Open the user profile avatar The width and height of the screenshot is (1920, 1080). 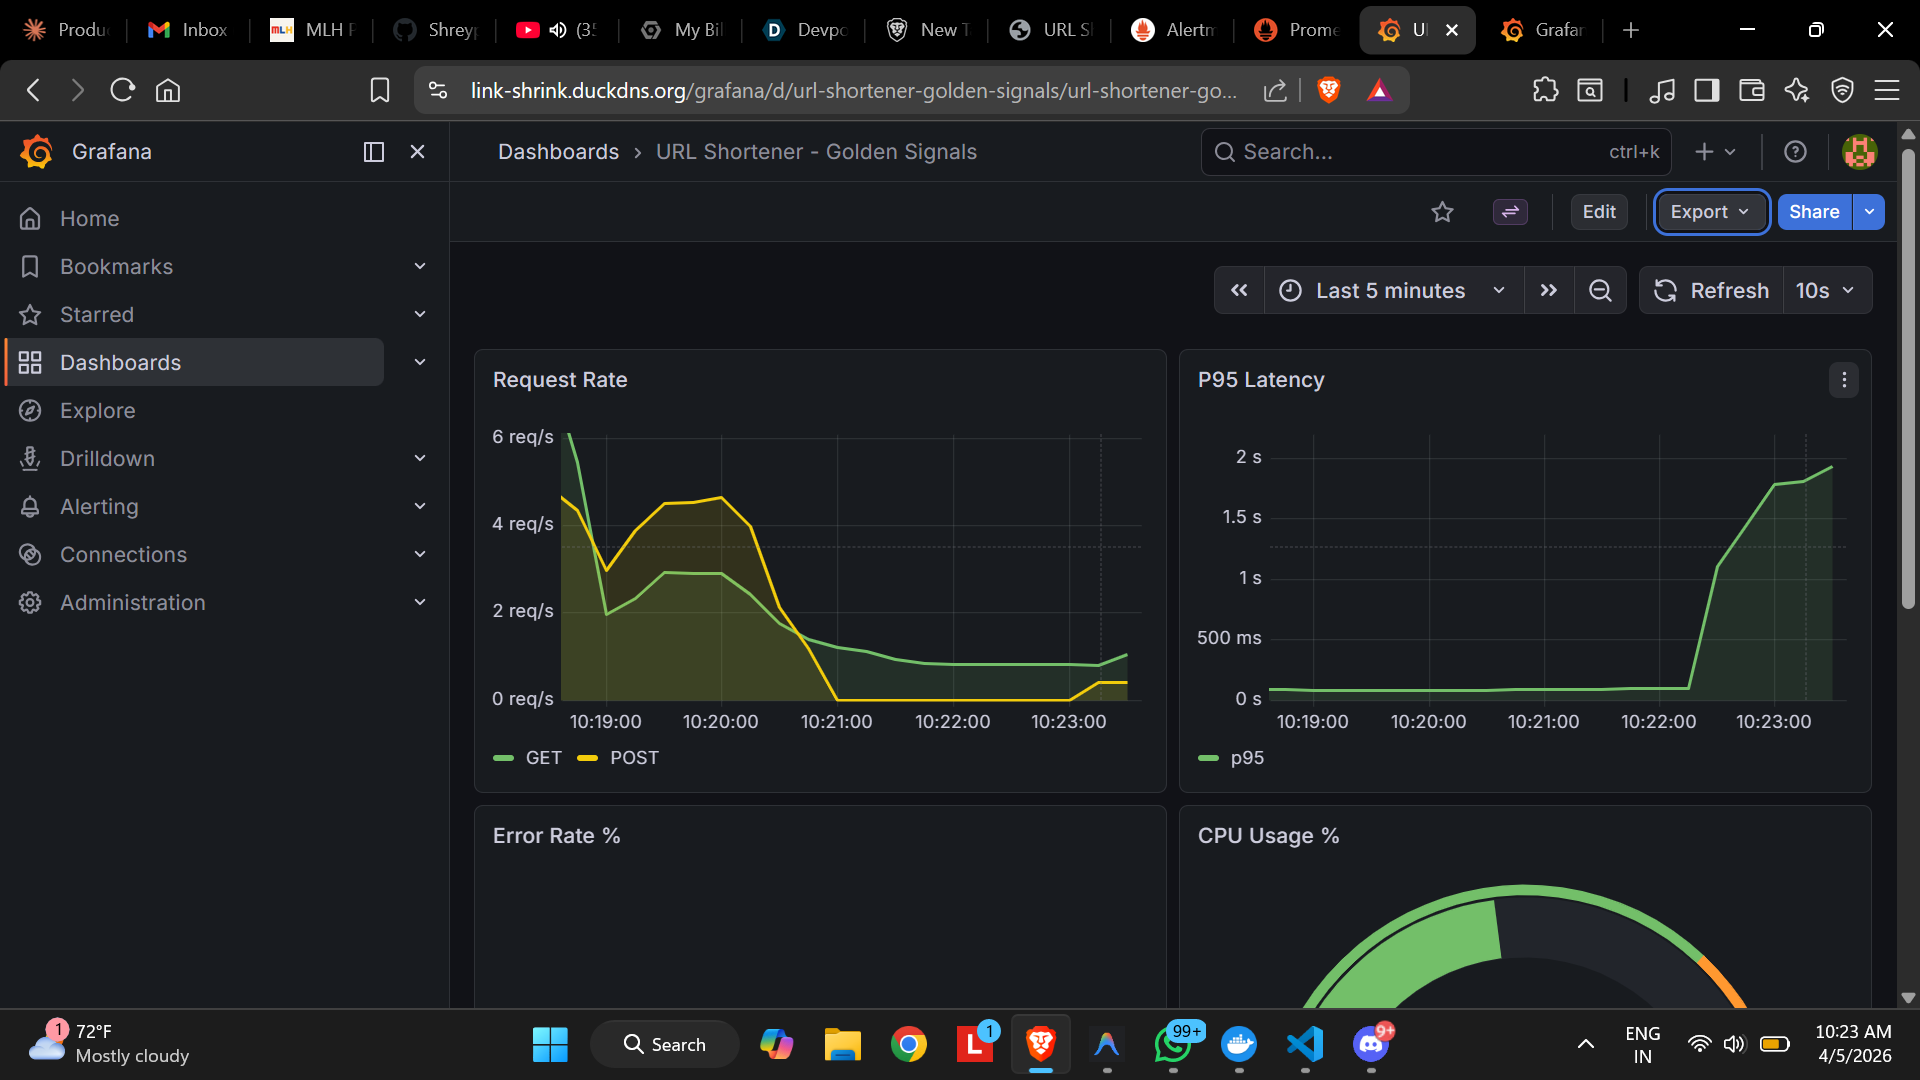(x=1859, y=152)
